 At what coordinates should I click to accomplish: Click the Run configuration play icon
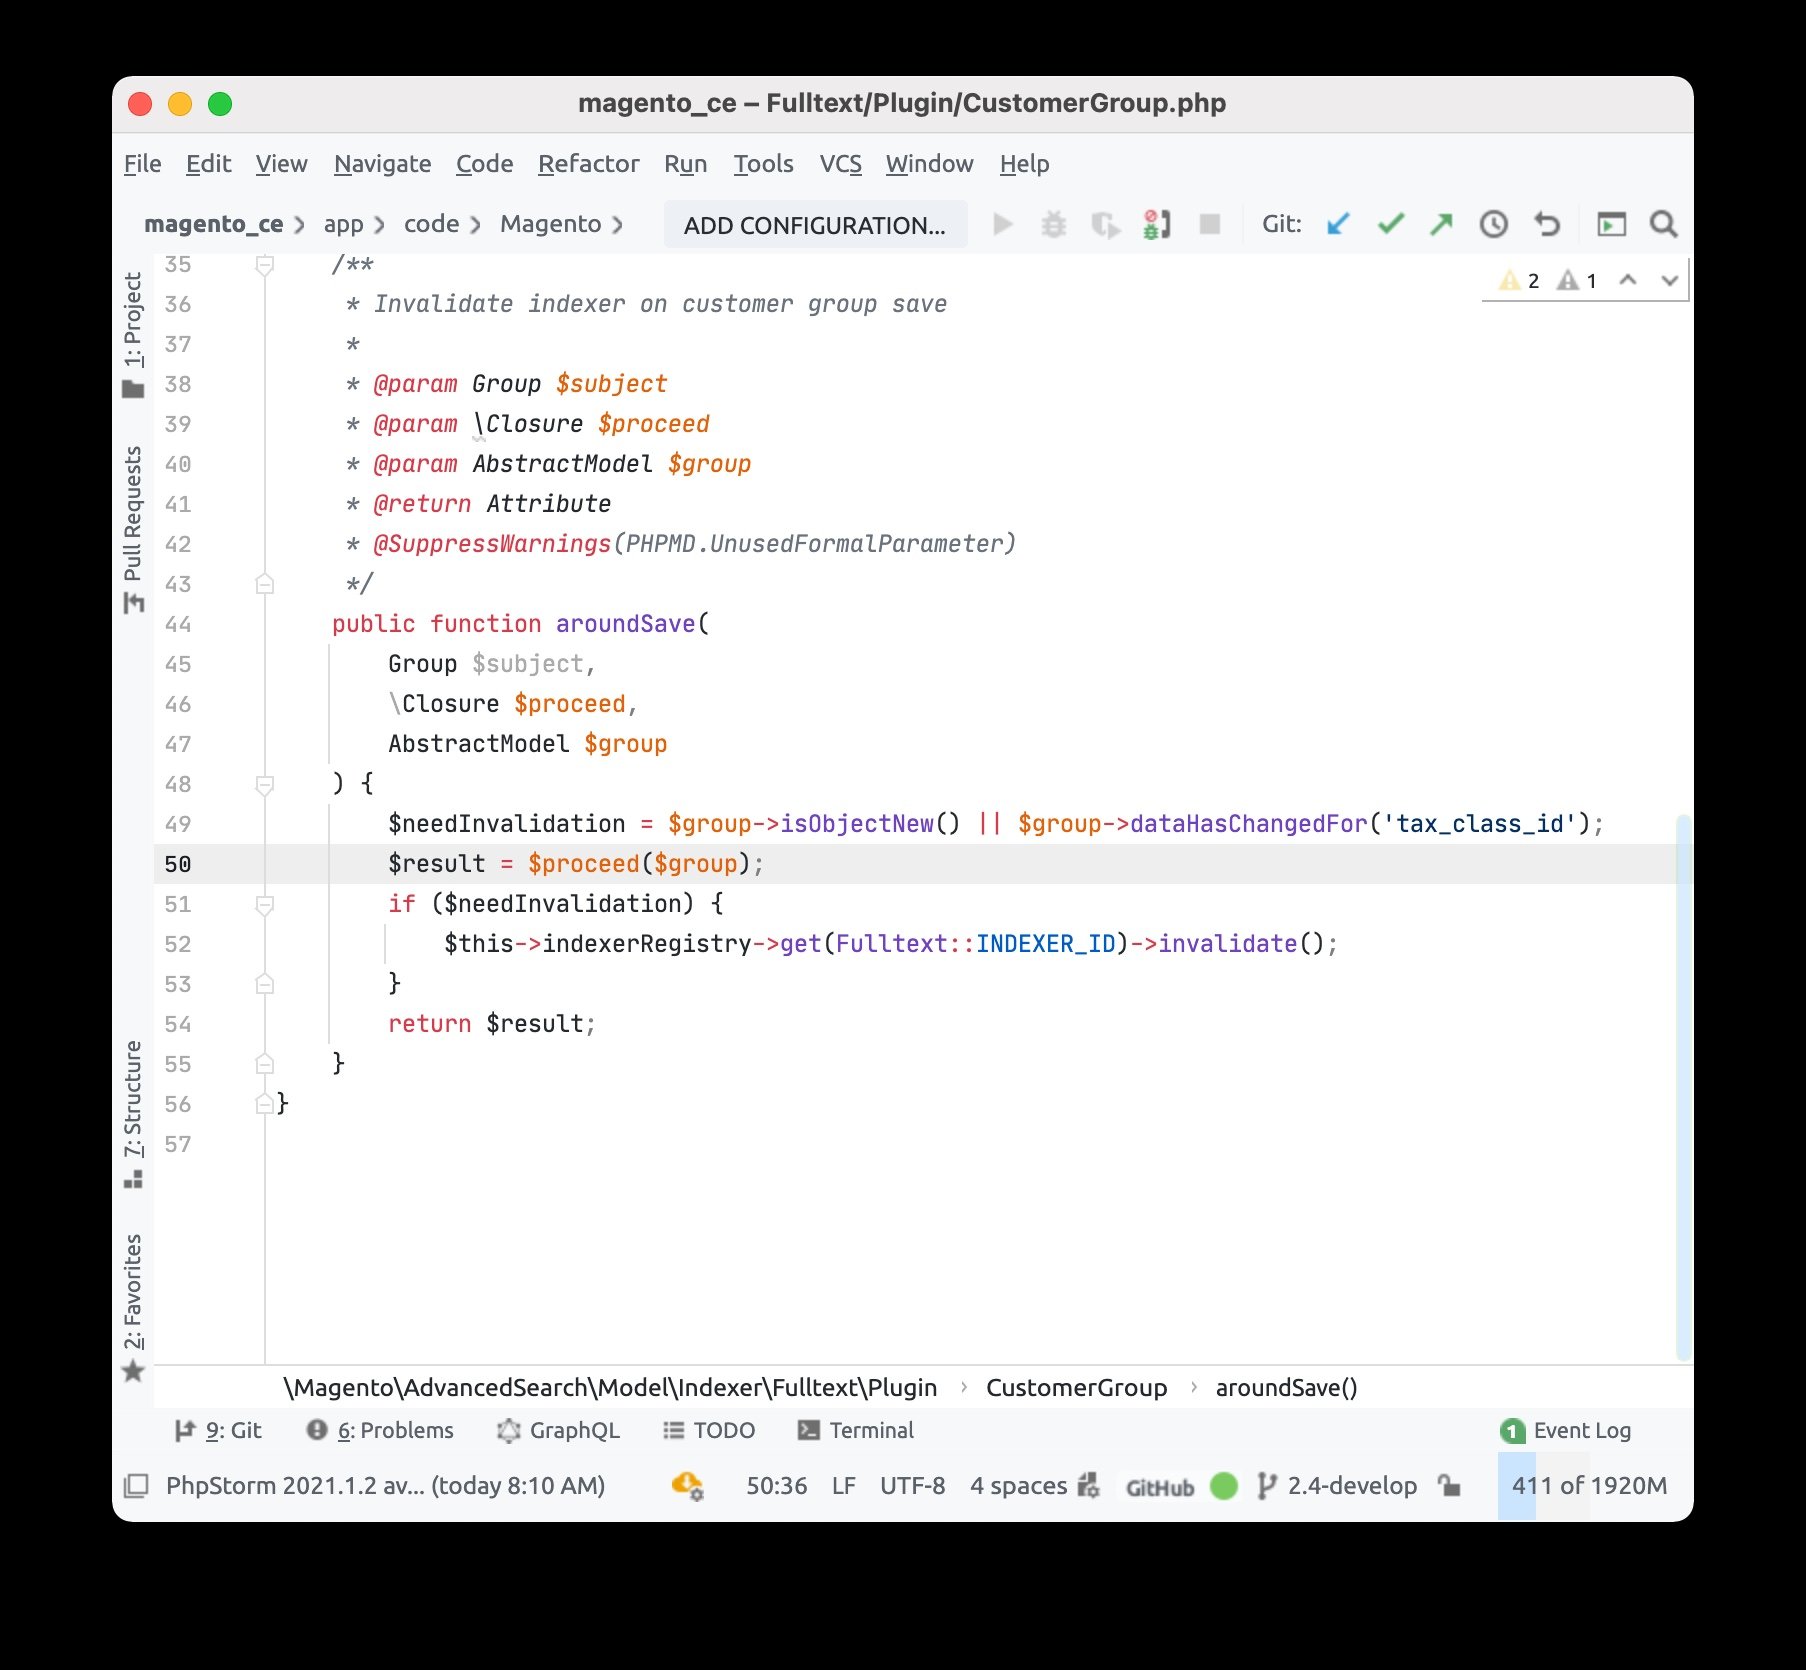(1002, 224)
